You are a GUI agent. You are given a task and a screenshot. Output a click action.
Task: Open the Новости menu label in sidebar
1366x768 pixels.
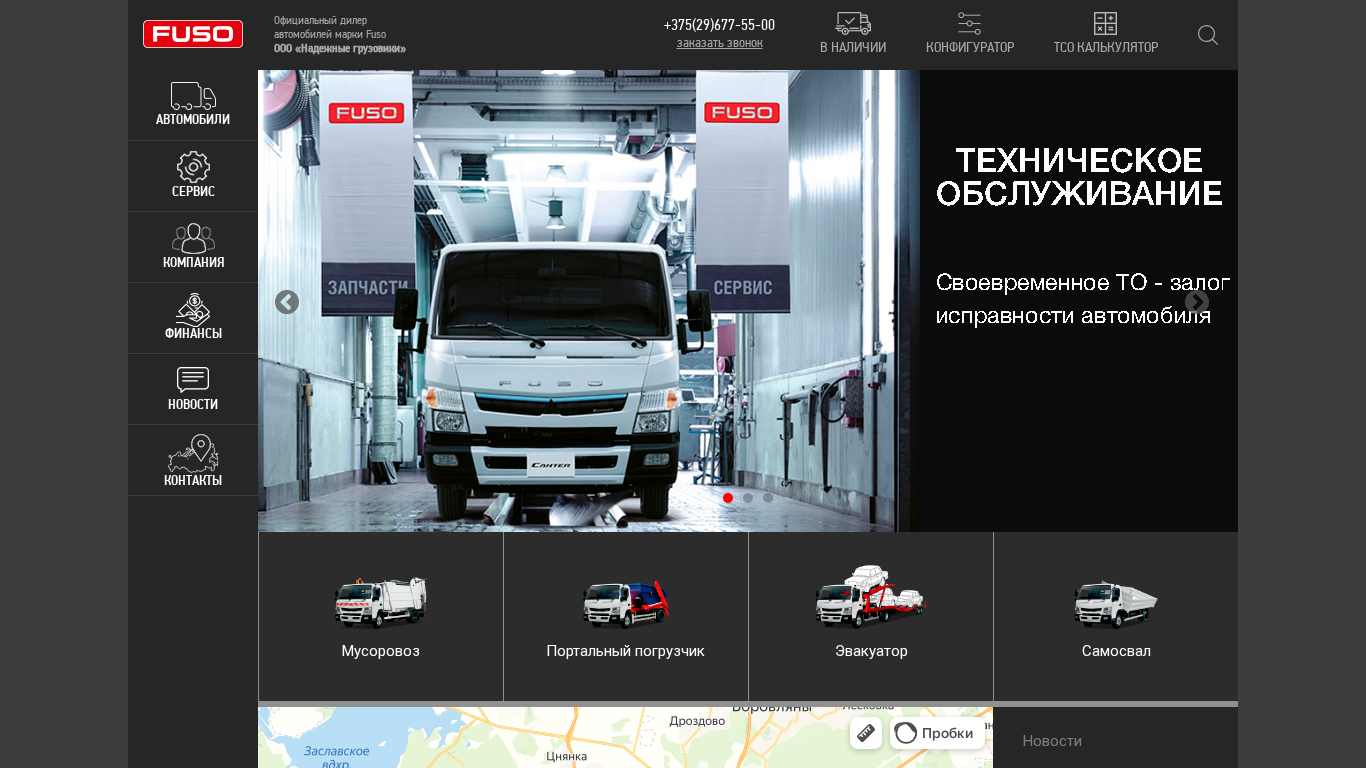[193, 404]
